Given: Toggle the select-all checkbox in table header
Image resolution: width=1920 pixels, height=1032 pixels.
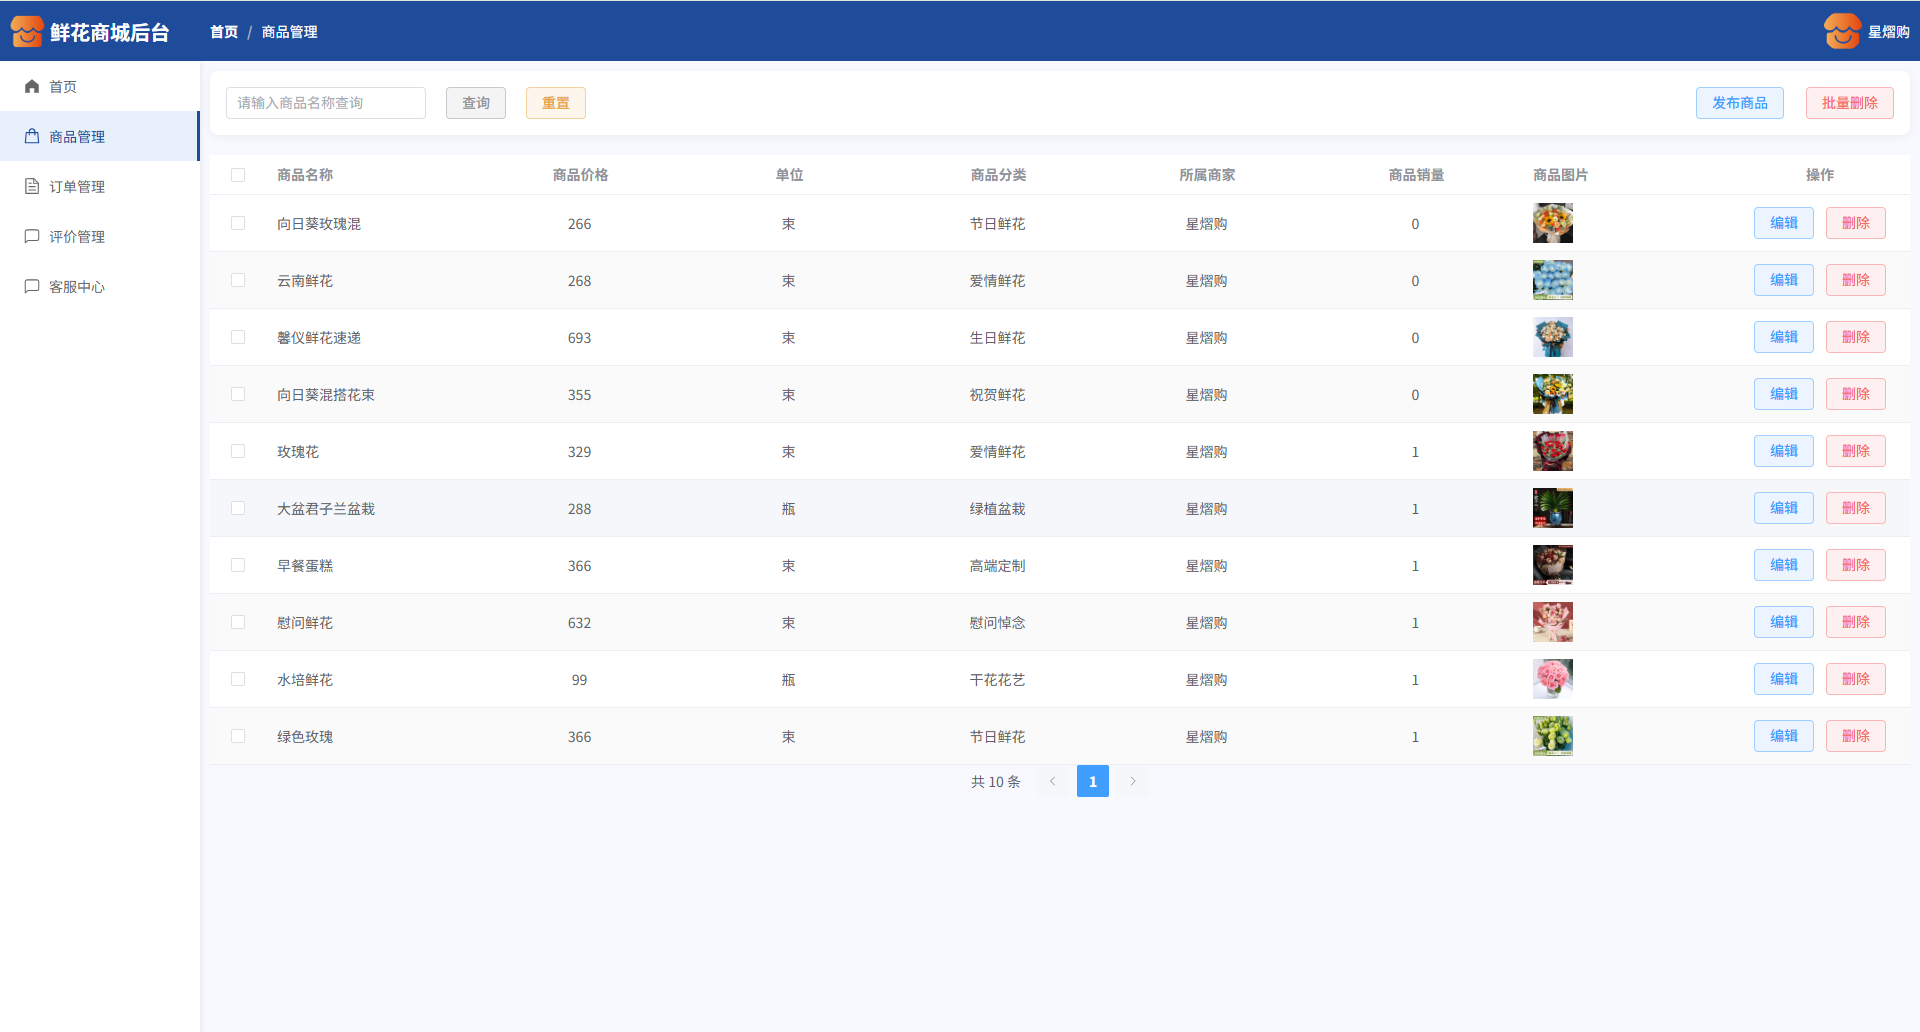Looking at the screenshot, I should 238,175.
